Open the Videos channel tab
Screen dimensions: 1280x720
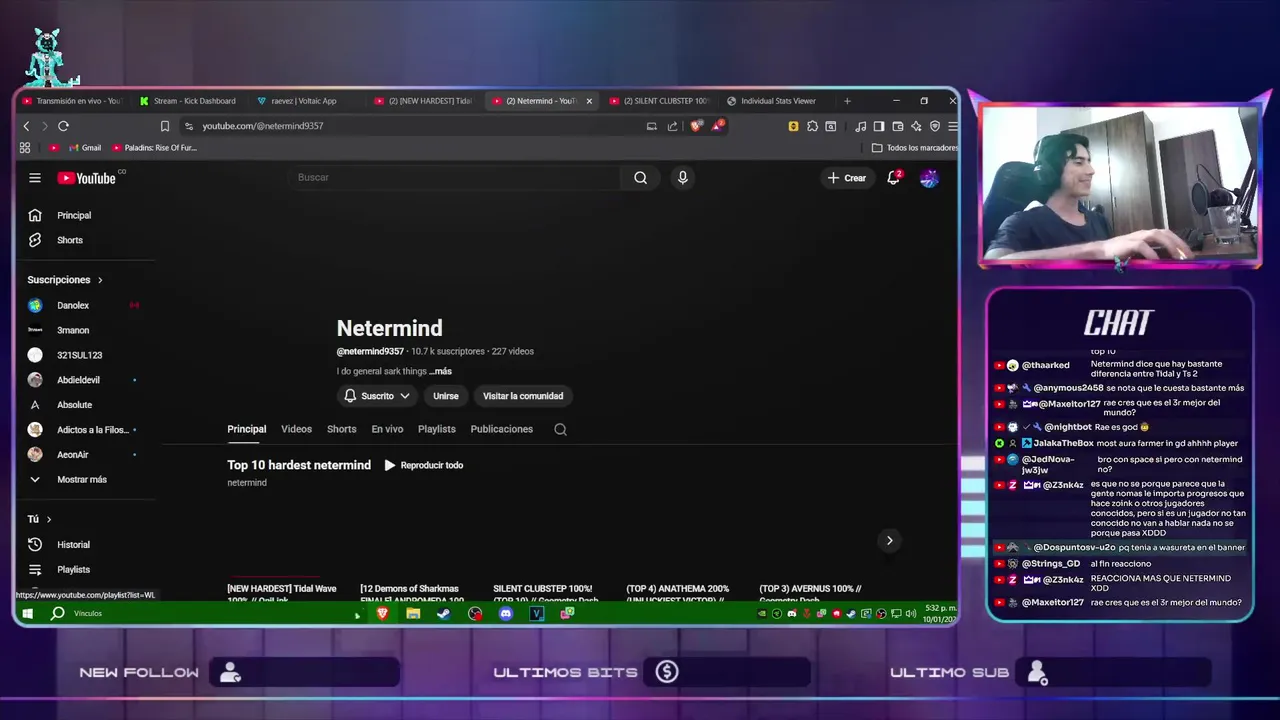296,429
